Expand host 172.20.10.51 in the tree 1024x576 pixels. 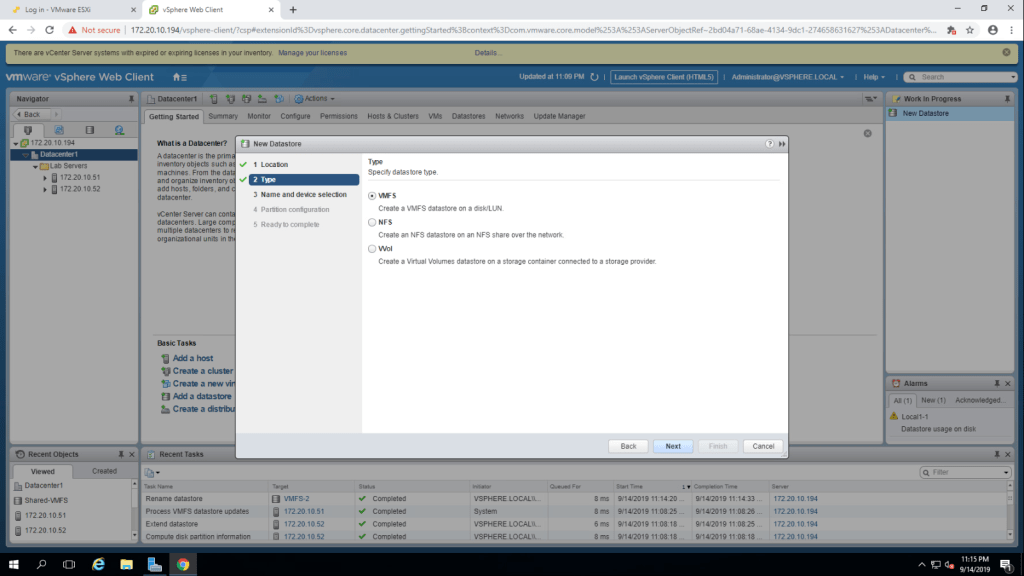coord(45,177)
